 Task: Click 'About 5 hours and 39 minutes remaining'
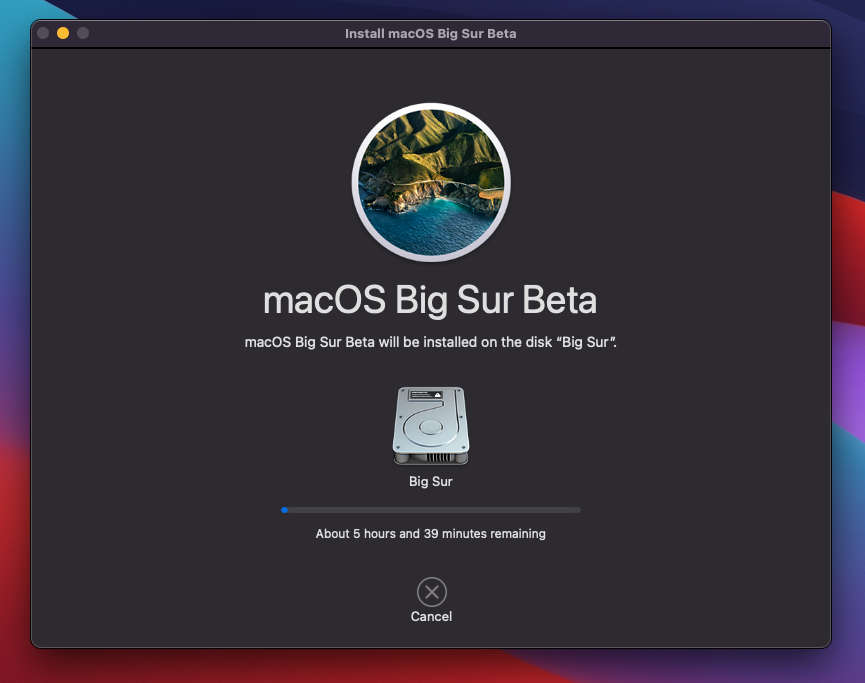(x=431, y=534)
